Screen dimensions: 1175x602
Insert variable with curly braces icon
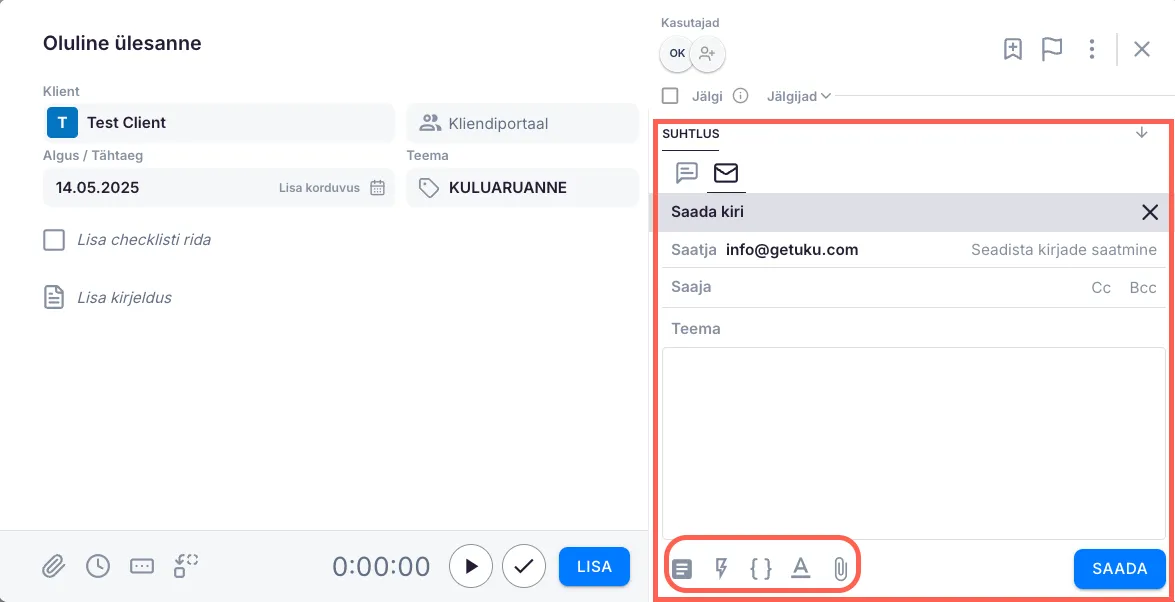point(760,569)
